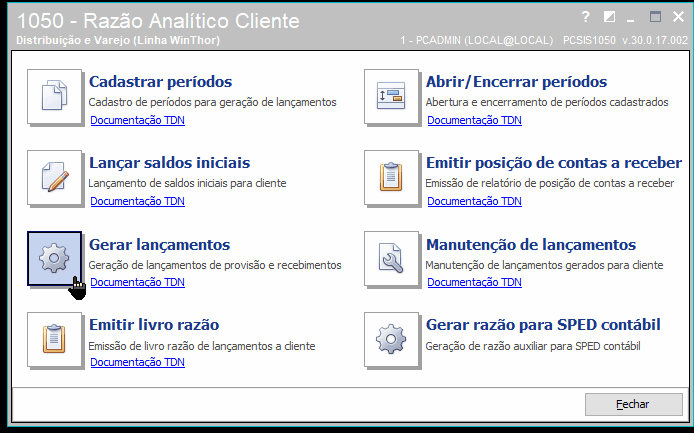Click the window title '1050 - Razão Analítico Cliente'
The image size is (694, 433).
158,21
